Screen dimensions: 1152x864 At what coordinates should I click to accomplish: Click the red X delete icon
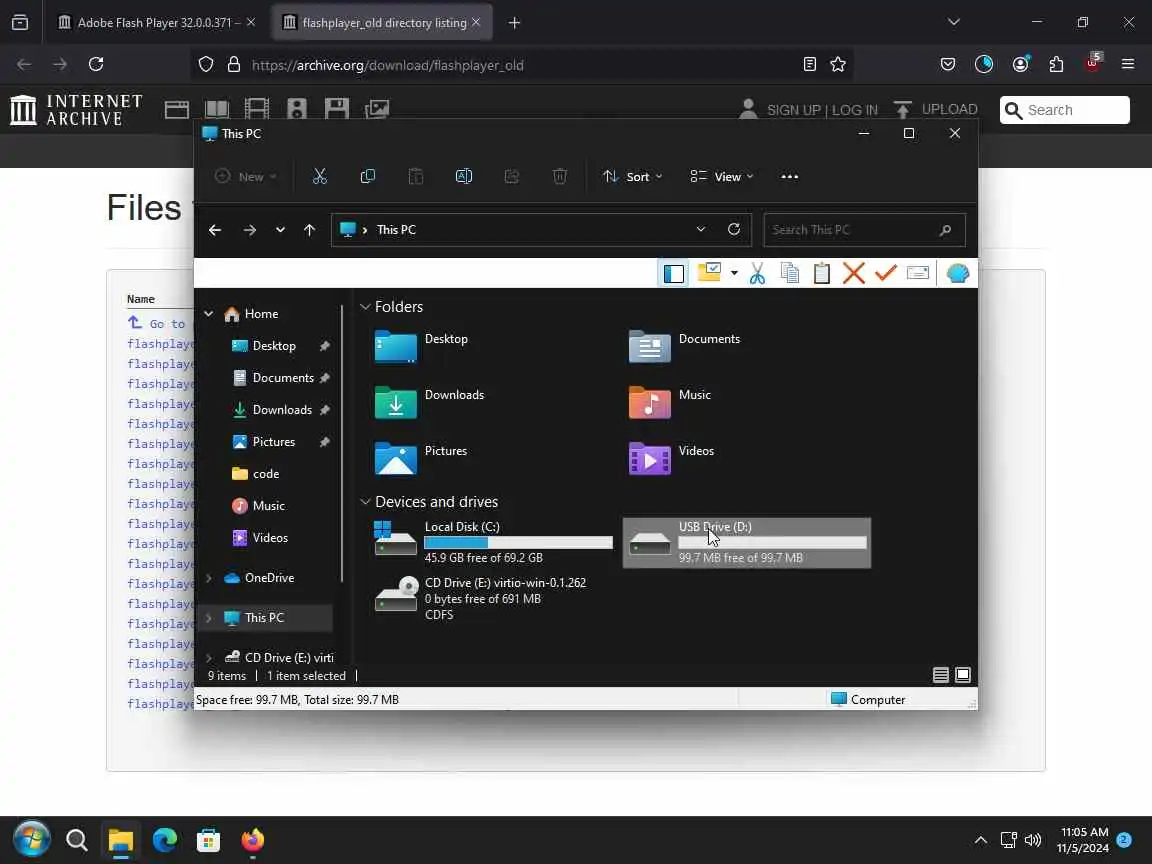pos(854,273)
